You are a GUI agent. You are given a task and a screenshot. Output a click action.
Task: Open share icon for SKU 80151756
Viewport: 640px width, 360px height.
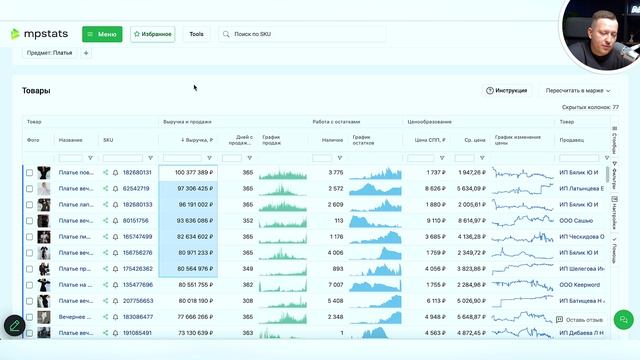pos(106,221)
